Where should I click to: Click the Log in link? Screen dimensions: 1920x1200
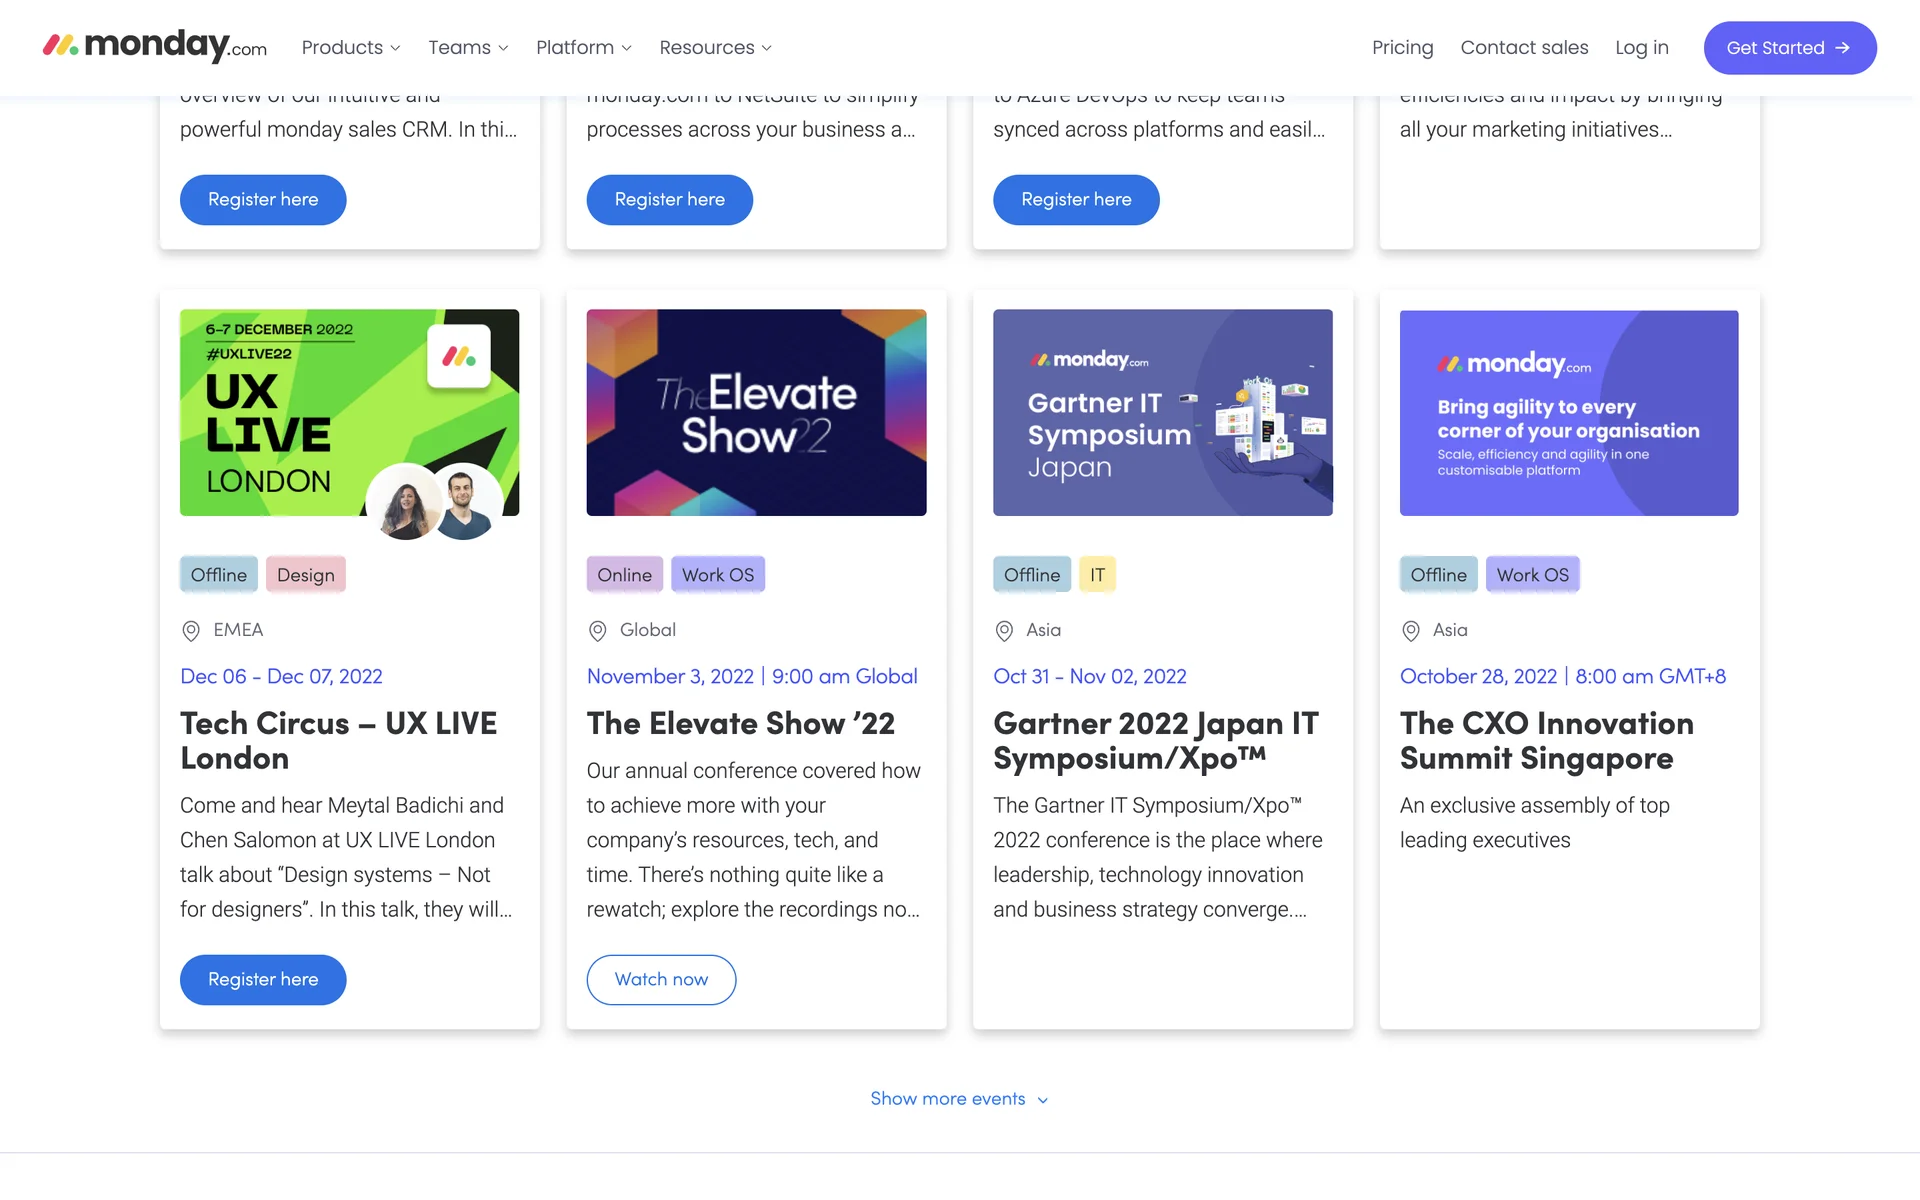pos(1641,48)
